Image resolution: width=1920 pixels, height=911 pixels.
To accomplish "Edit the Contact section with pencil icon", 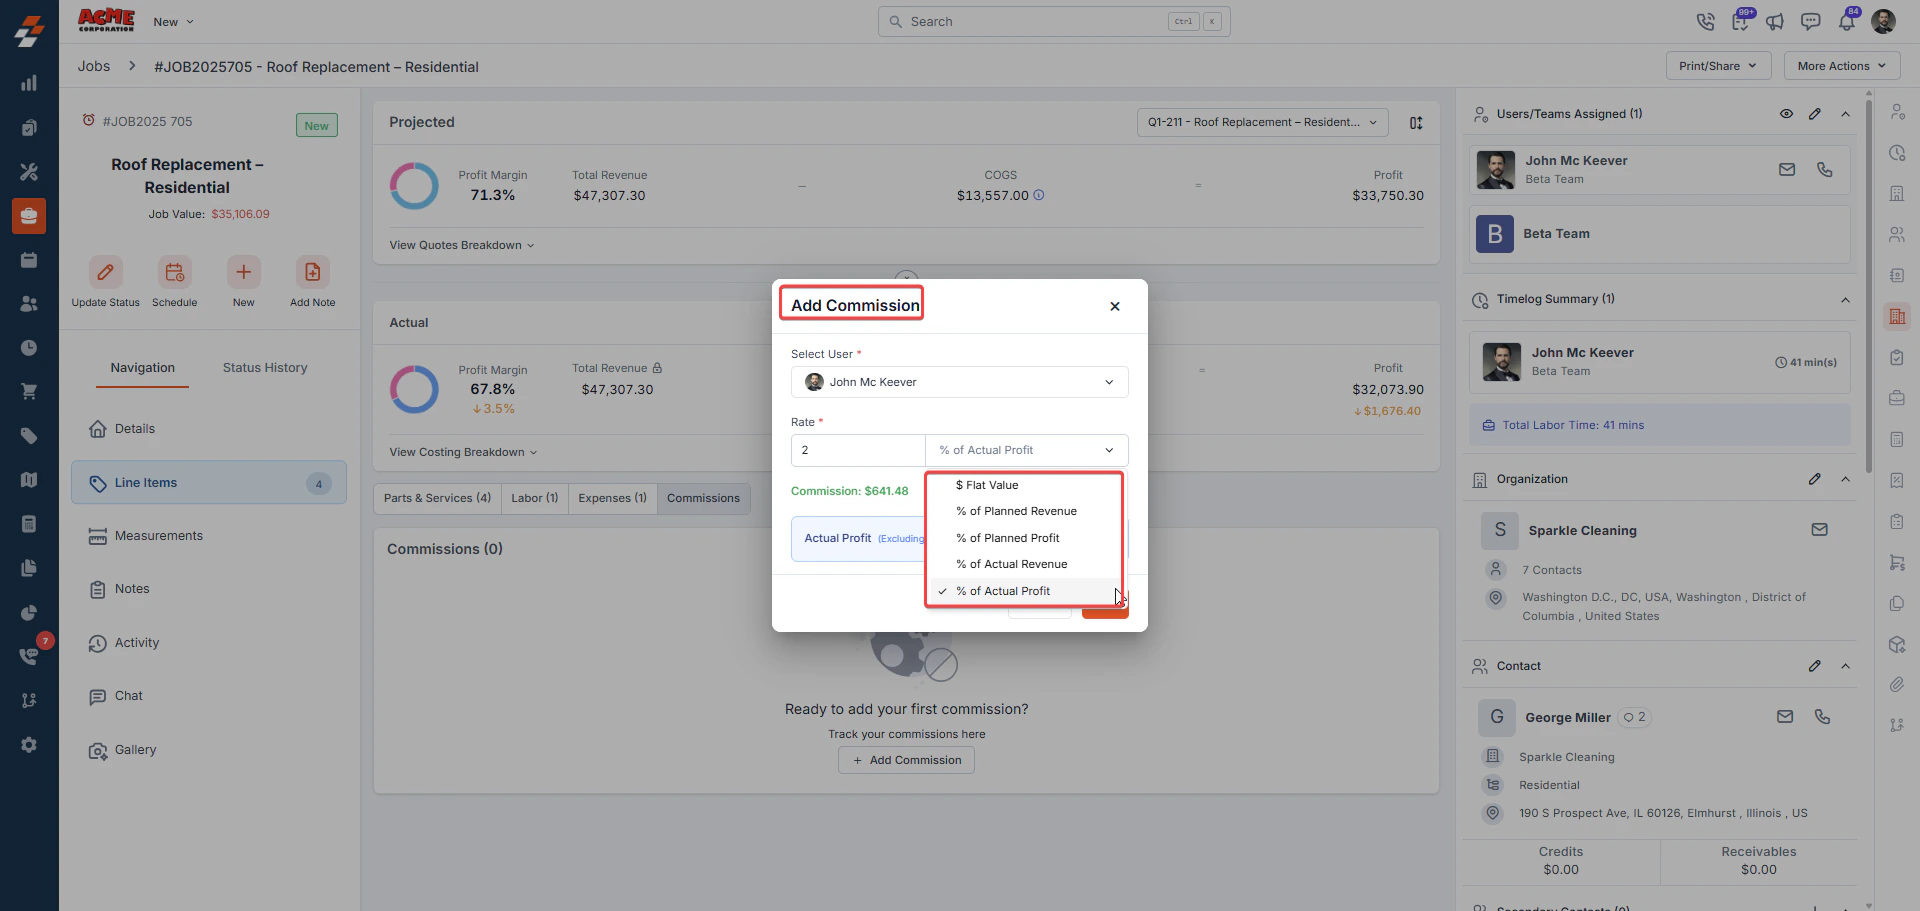I will (x=1815, y=666).
